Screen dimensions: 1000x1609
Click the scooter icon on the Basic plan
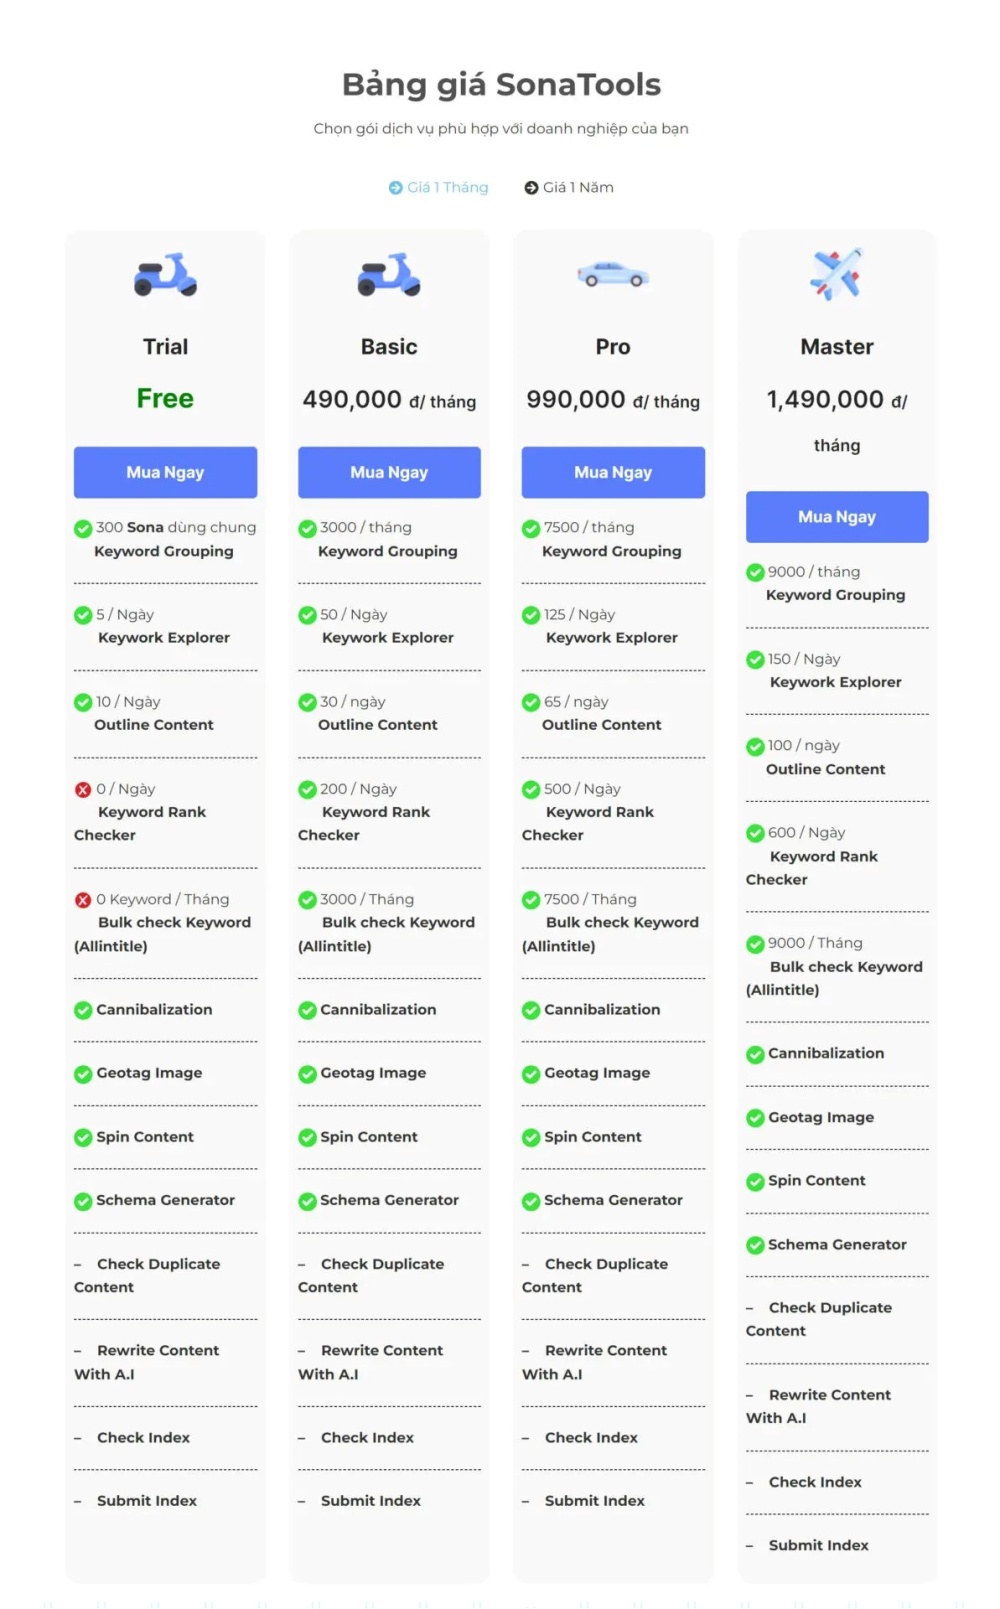389,274
